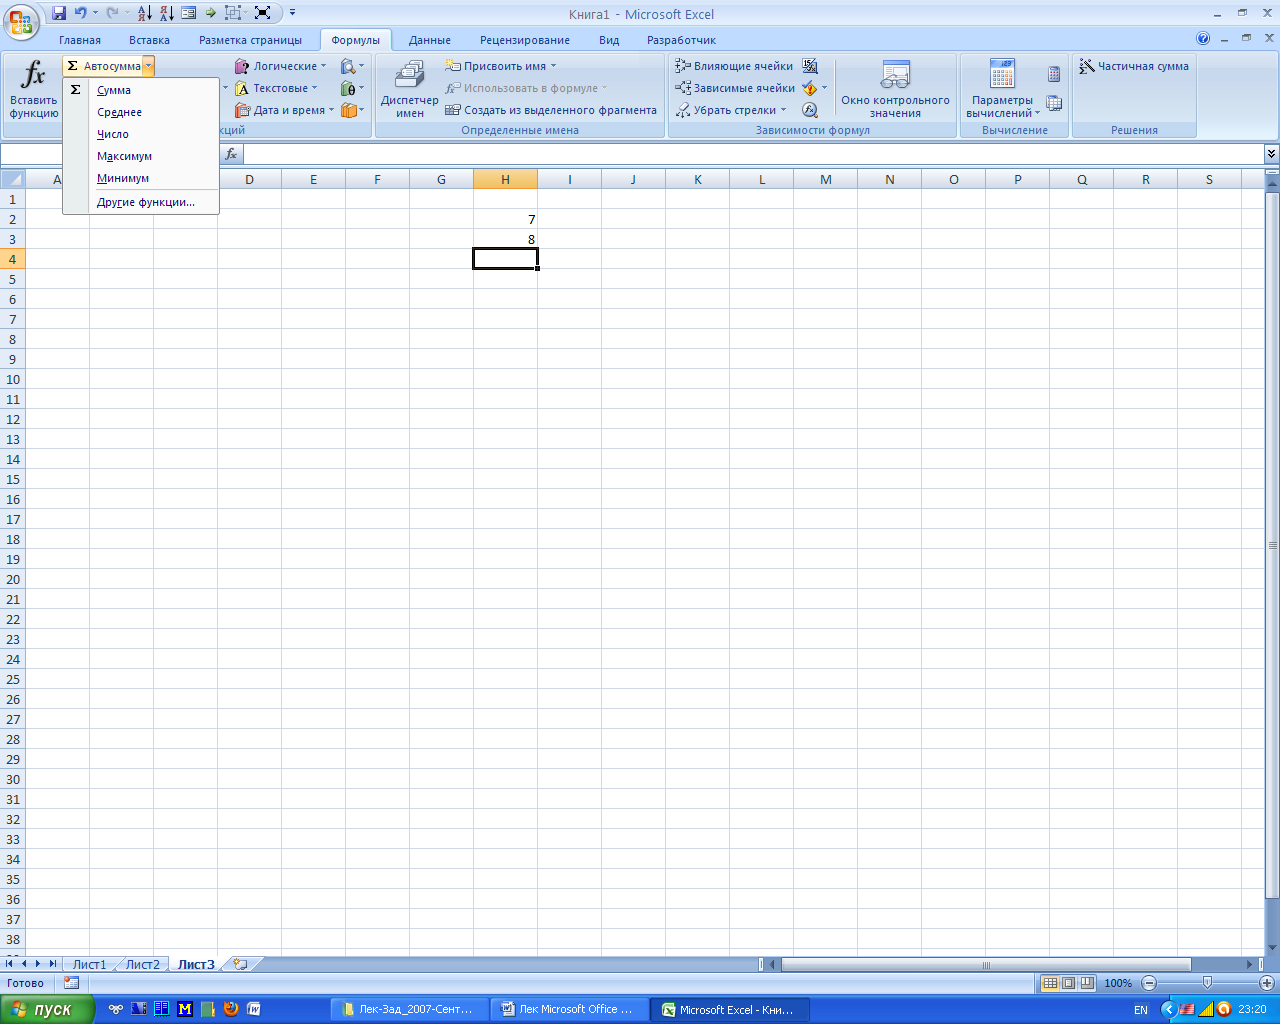Switch to the Главная ribbon tab
Viewport: 1280px width, 1024px height.
tap(80, 40)
